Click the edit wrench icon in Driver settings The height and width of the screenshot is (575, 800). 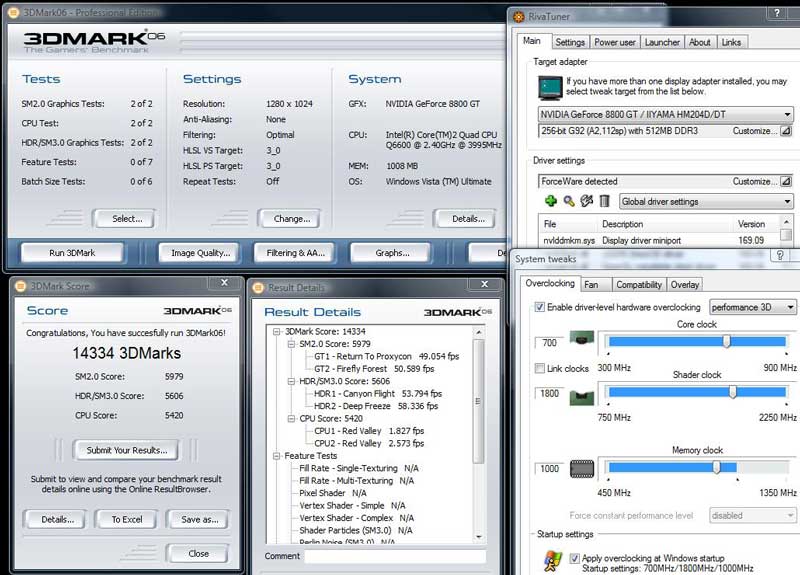tap(587, 201)
